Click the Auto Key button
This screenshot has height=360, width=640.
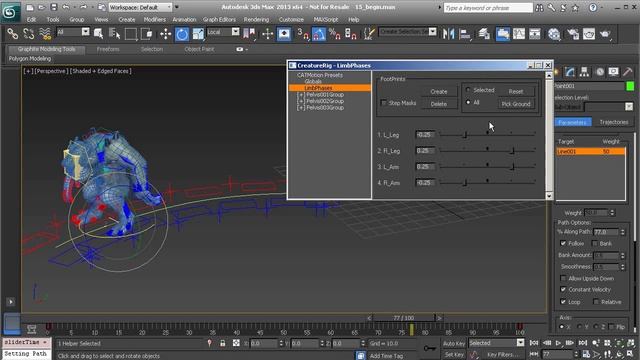[453, 343]
